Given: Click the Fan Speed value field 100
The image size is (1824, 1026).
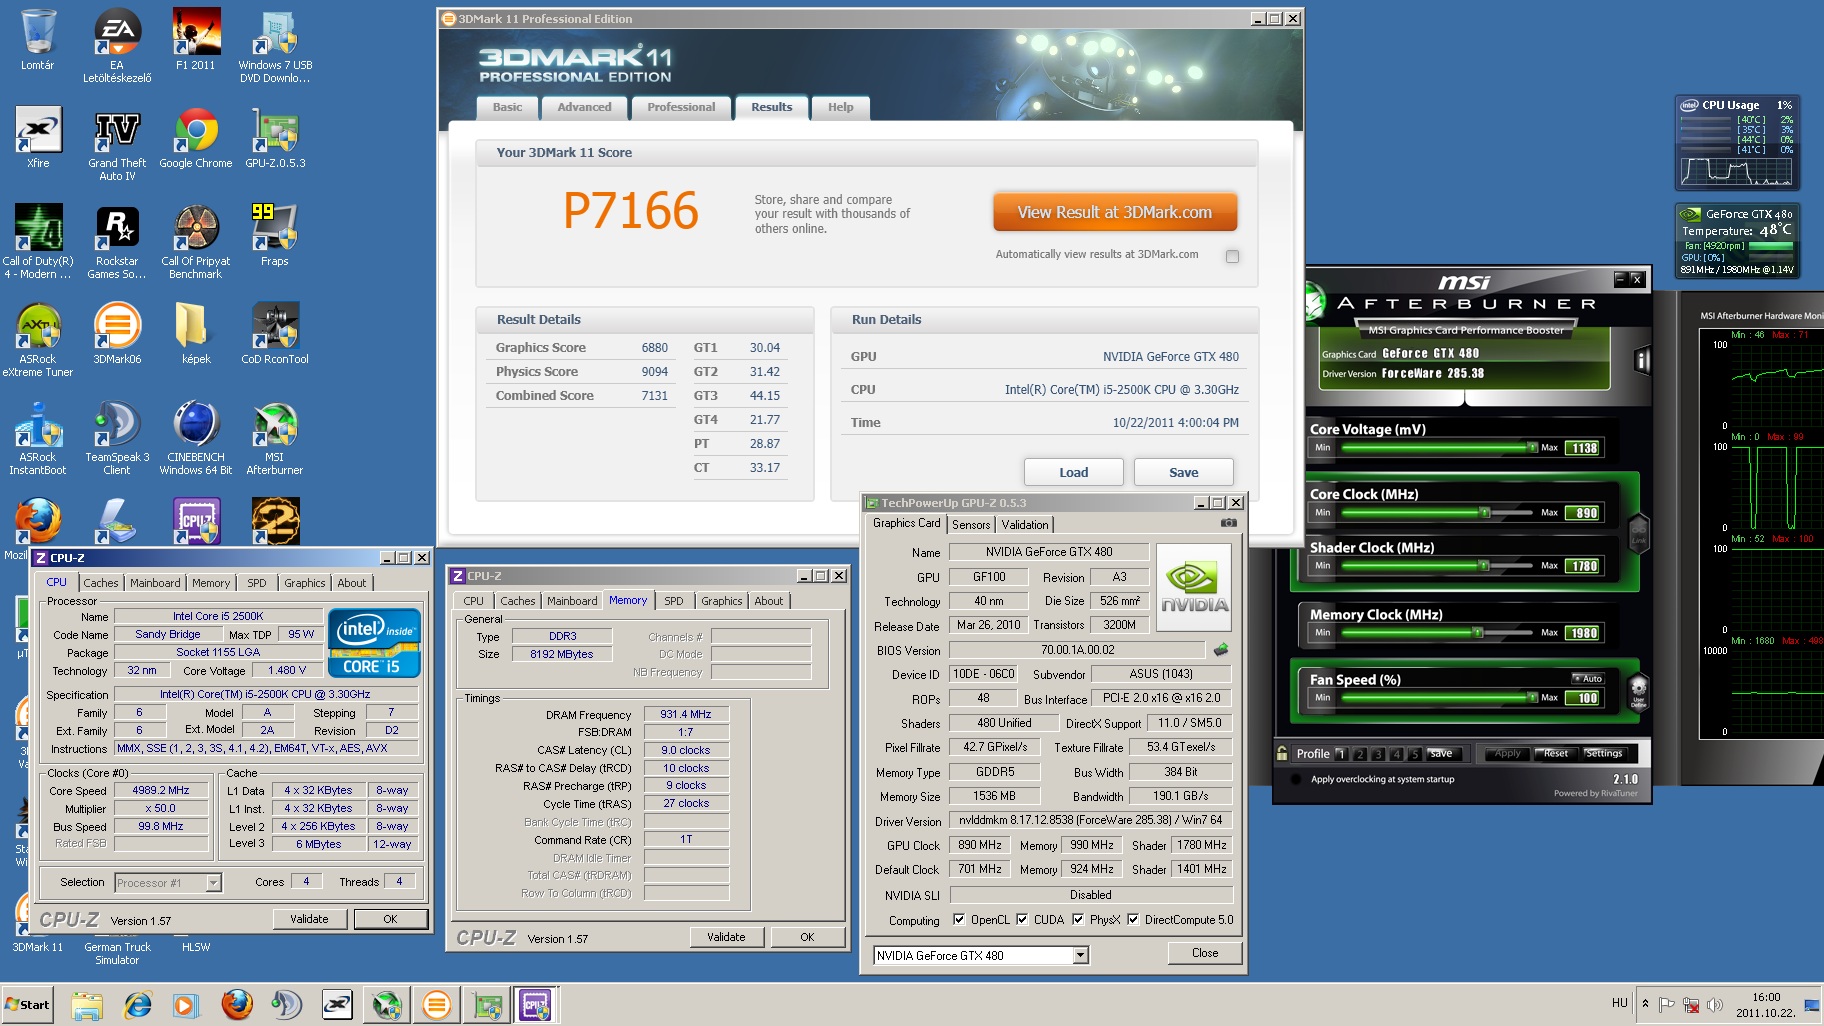Looking at the screenshot, I should pyautogui.click(x=1584, y=698).
